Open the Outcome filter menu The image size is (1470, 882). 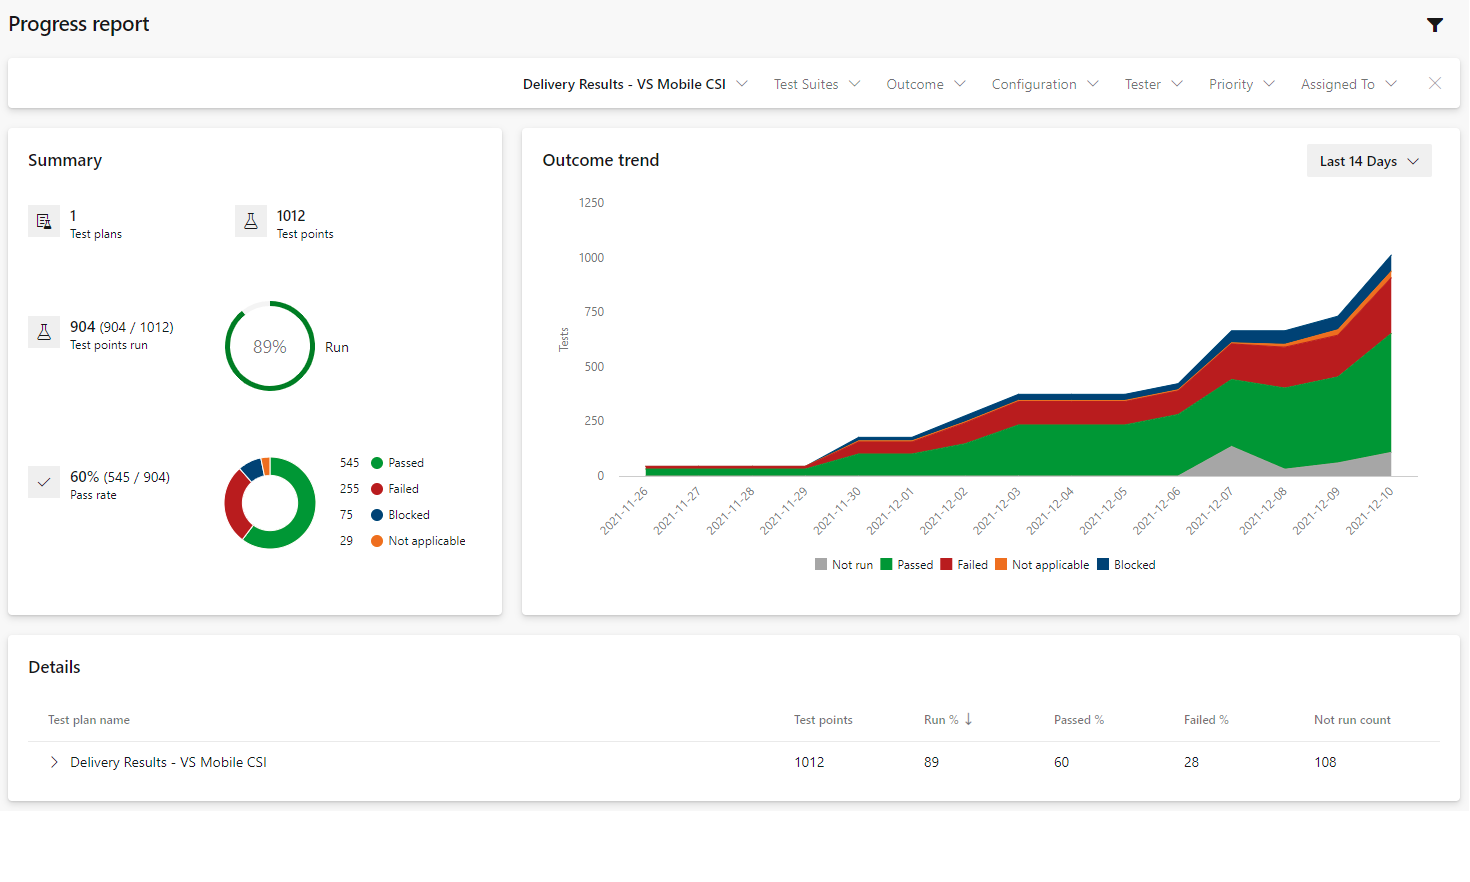pos(925,84)
